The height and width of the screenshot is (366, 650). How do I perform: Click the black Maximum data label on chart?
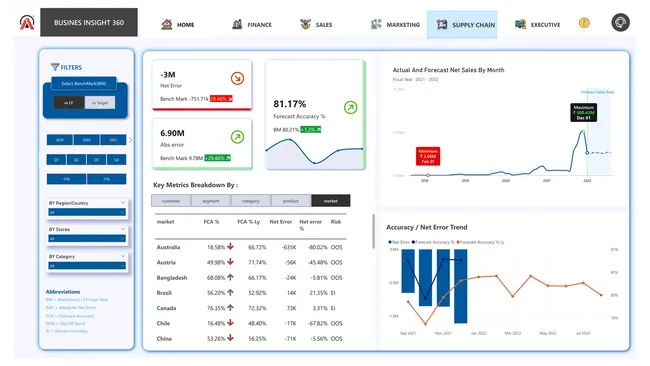tap(583, 112)
